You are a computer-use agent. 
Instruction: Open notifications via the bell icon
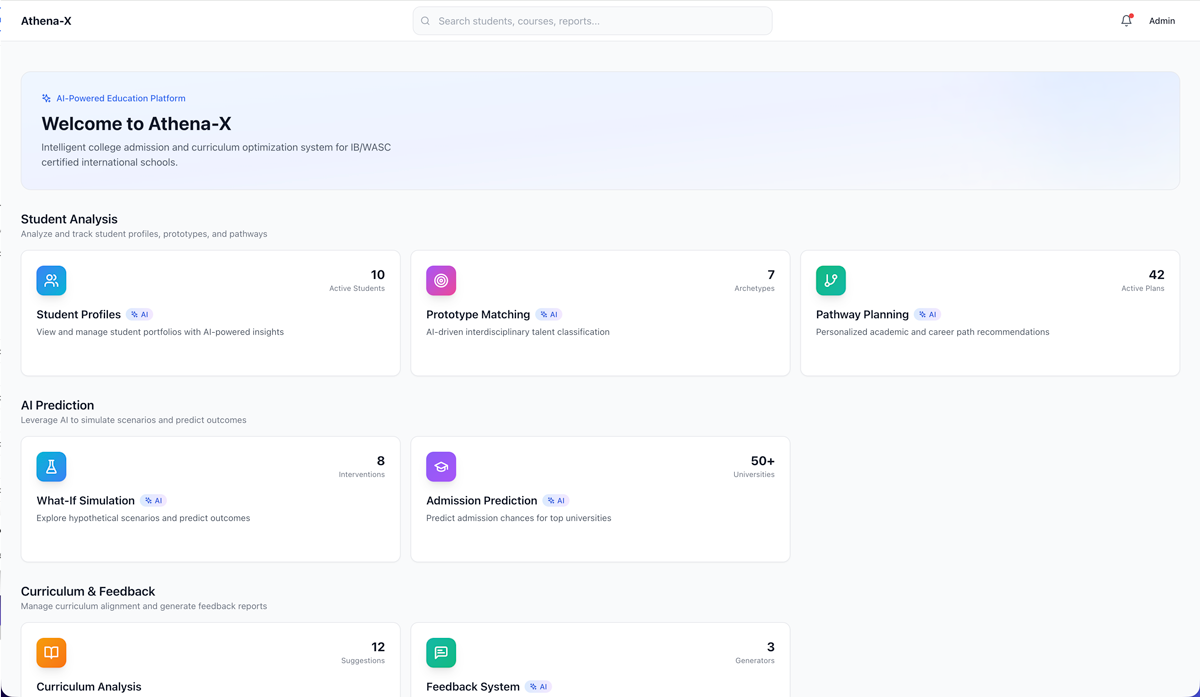point(1127,21)
